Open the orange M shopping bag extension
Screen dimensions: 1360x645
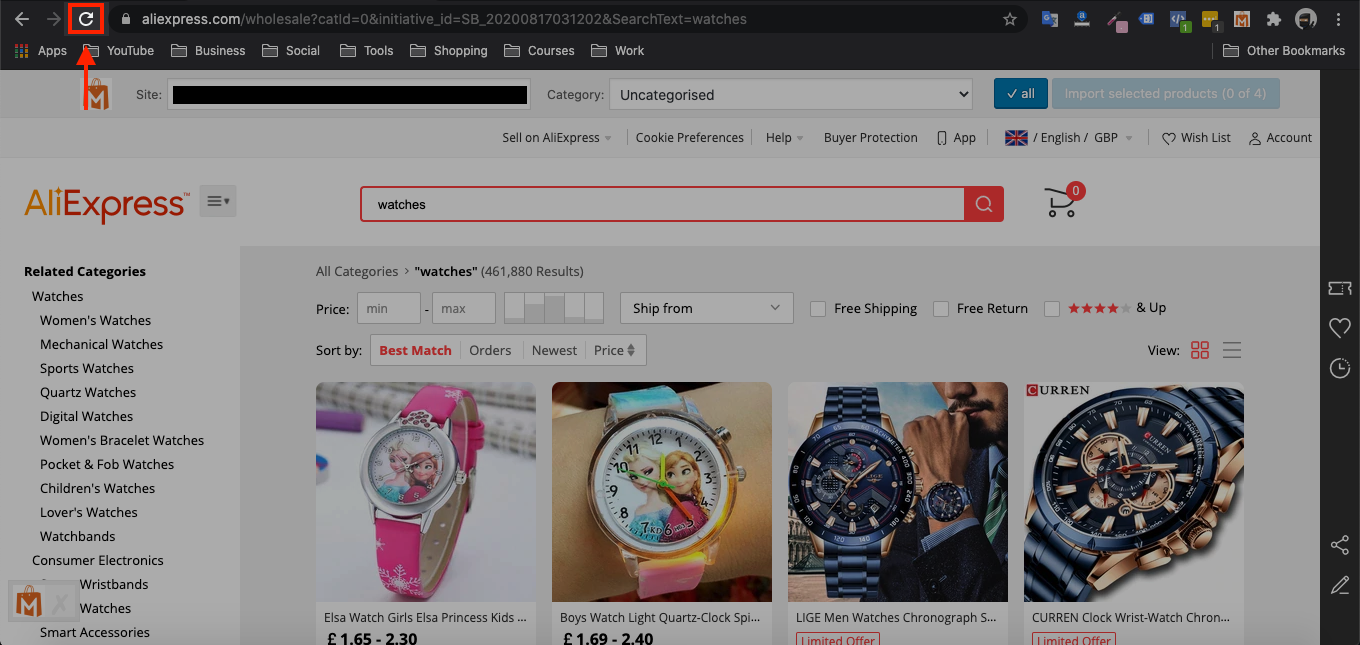pos(1242,19)
